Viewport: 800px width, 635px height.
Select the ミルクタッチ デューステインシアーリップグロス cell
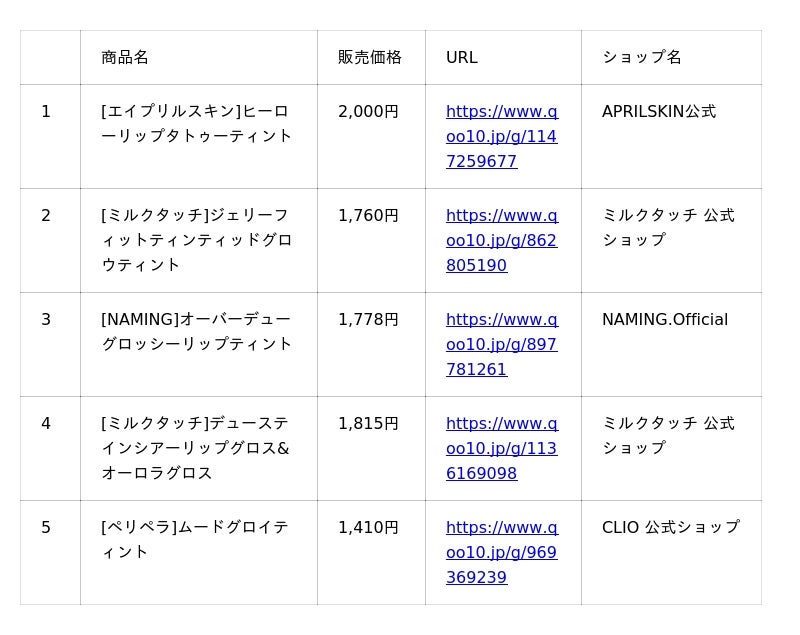(x=196, y=448)
